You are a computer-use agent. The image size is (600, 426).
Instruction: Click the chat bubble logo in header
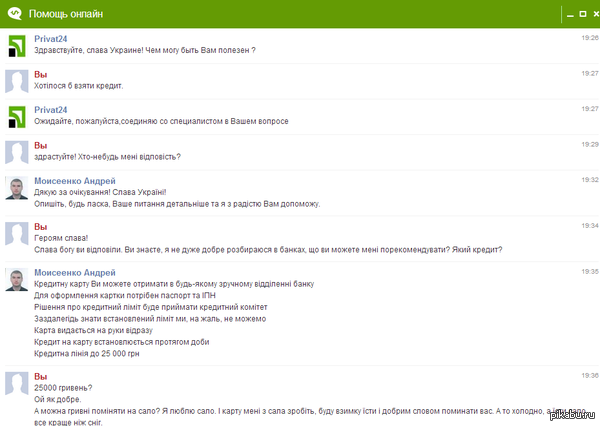point(15,13)
